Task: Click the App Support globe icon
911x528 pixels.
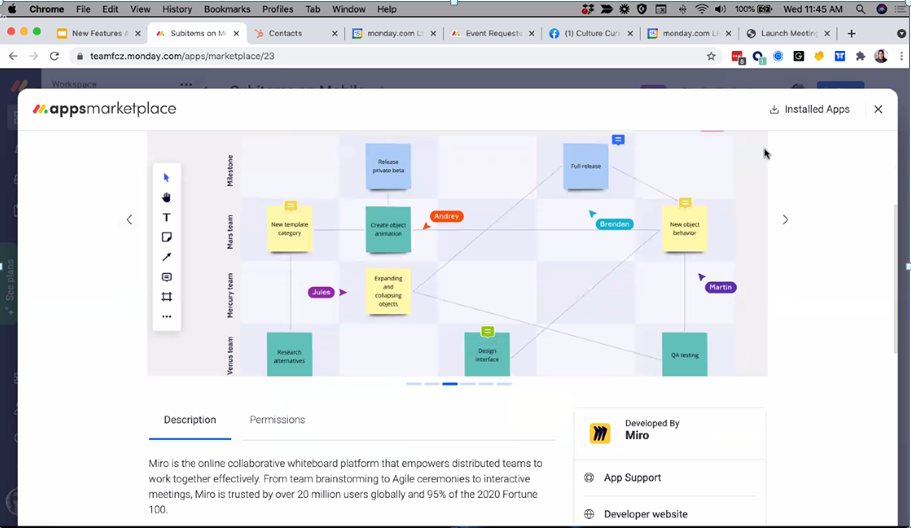Action: pyautogui.click(x=589, y=478)
